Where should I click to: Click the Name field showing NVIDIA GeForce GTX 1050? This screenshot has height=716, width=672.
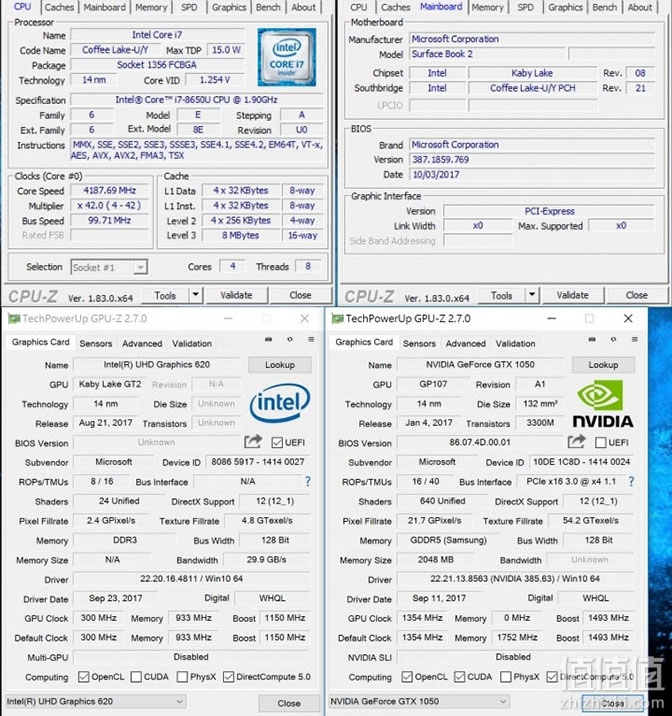click(480, 364)
